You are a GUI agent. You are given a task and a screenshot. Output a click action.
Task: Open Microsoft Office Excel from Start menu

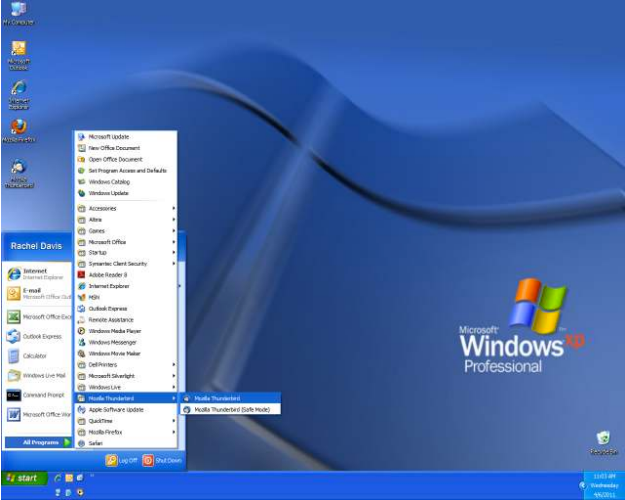[38, 317]
